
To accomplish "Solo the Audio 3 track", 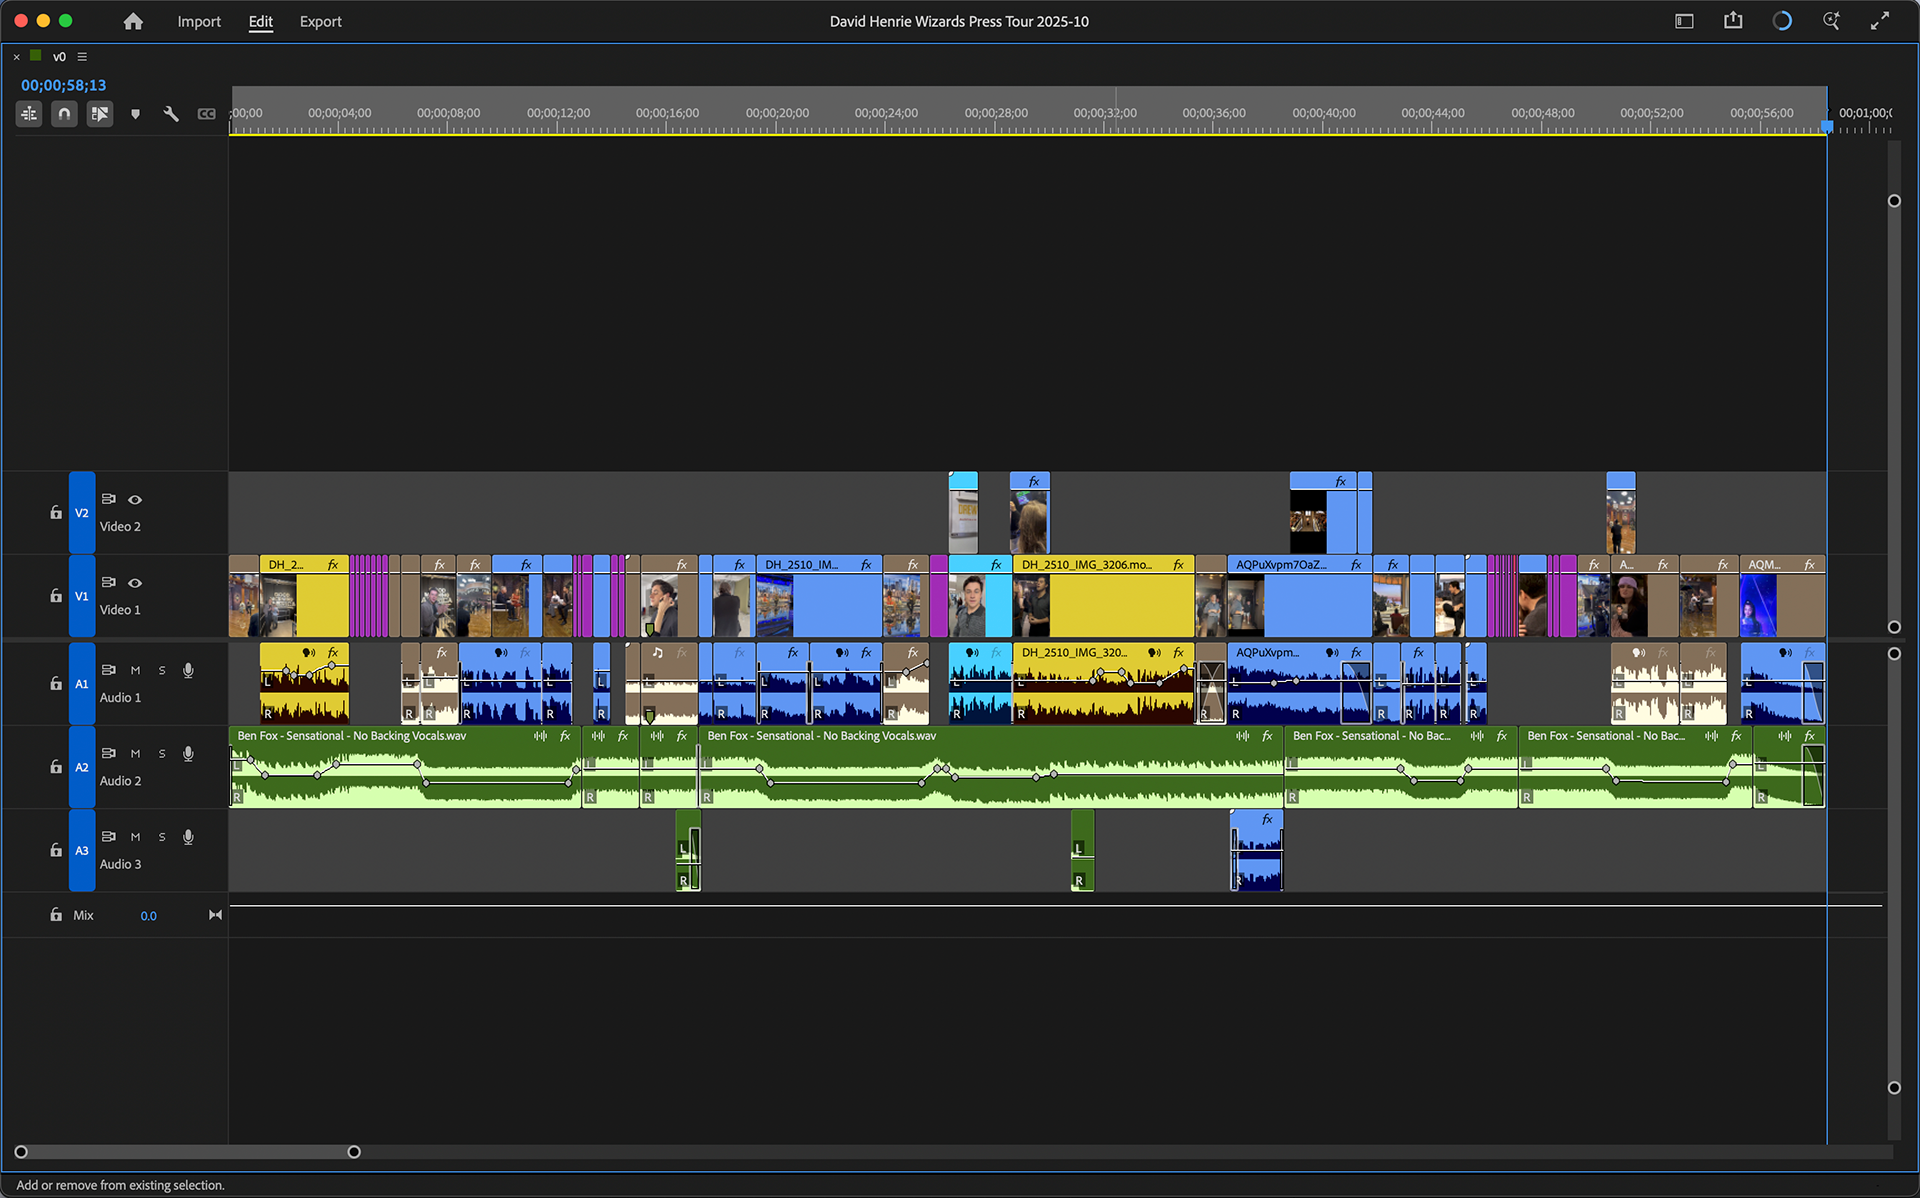I will tap(161, 837).
